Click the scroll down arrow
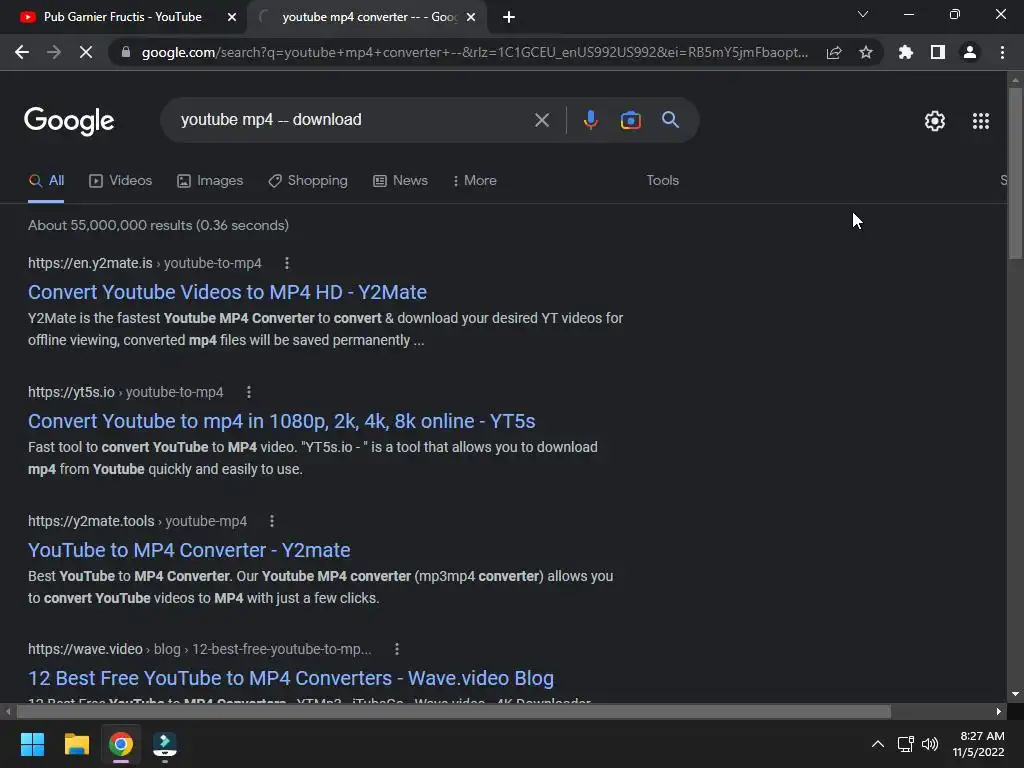Viewport: 1024px width, 768px height. (1015, 694)
